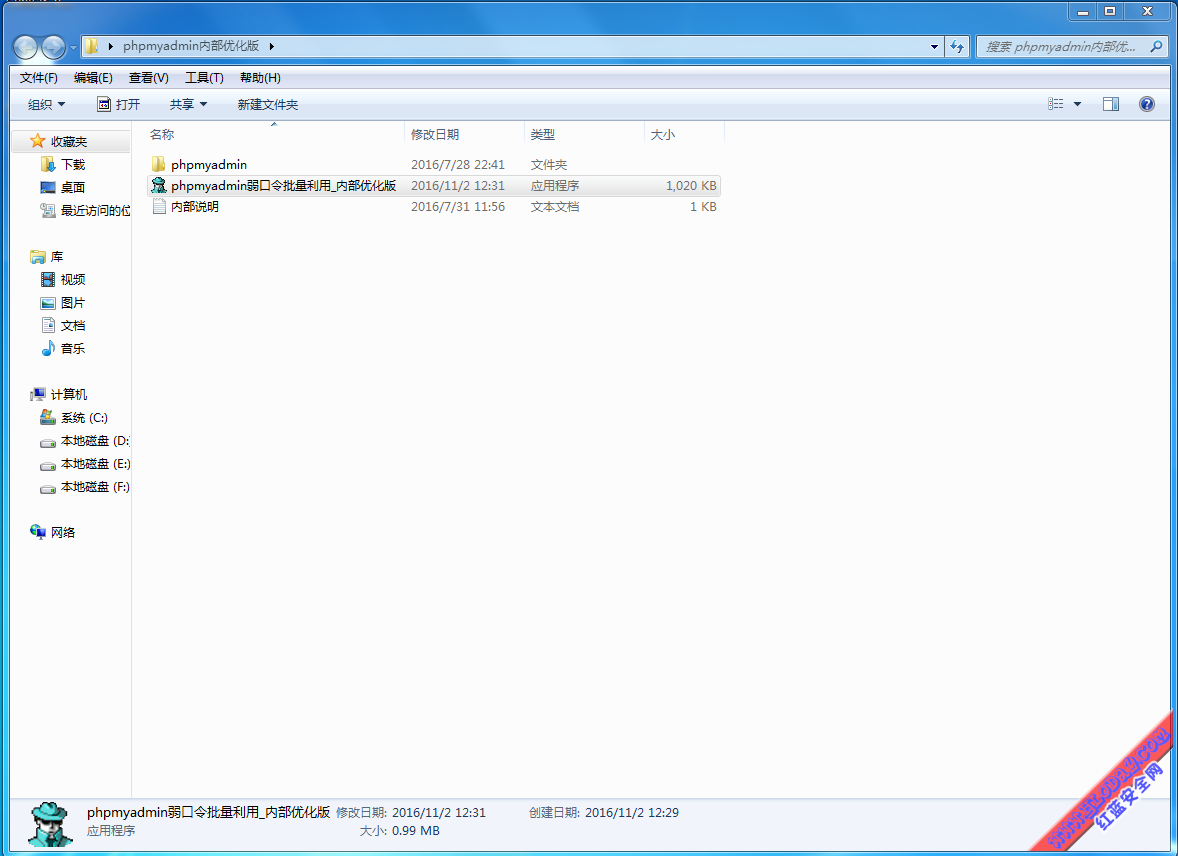
Task: Click the 系统 (C:) drive icon
Action: click(48, 417)
